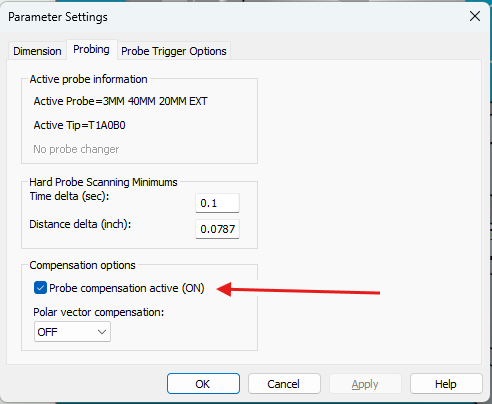Click the Active Probe=3MM 40MM 20MM EXT text
492x404 pixels.
coord(120,101)
